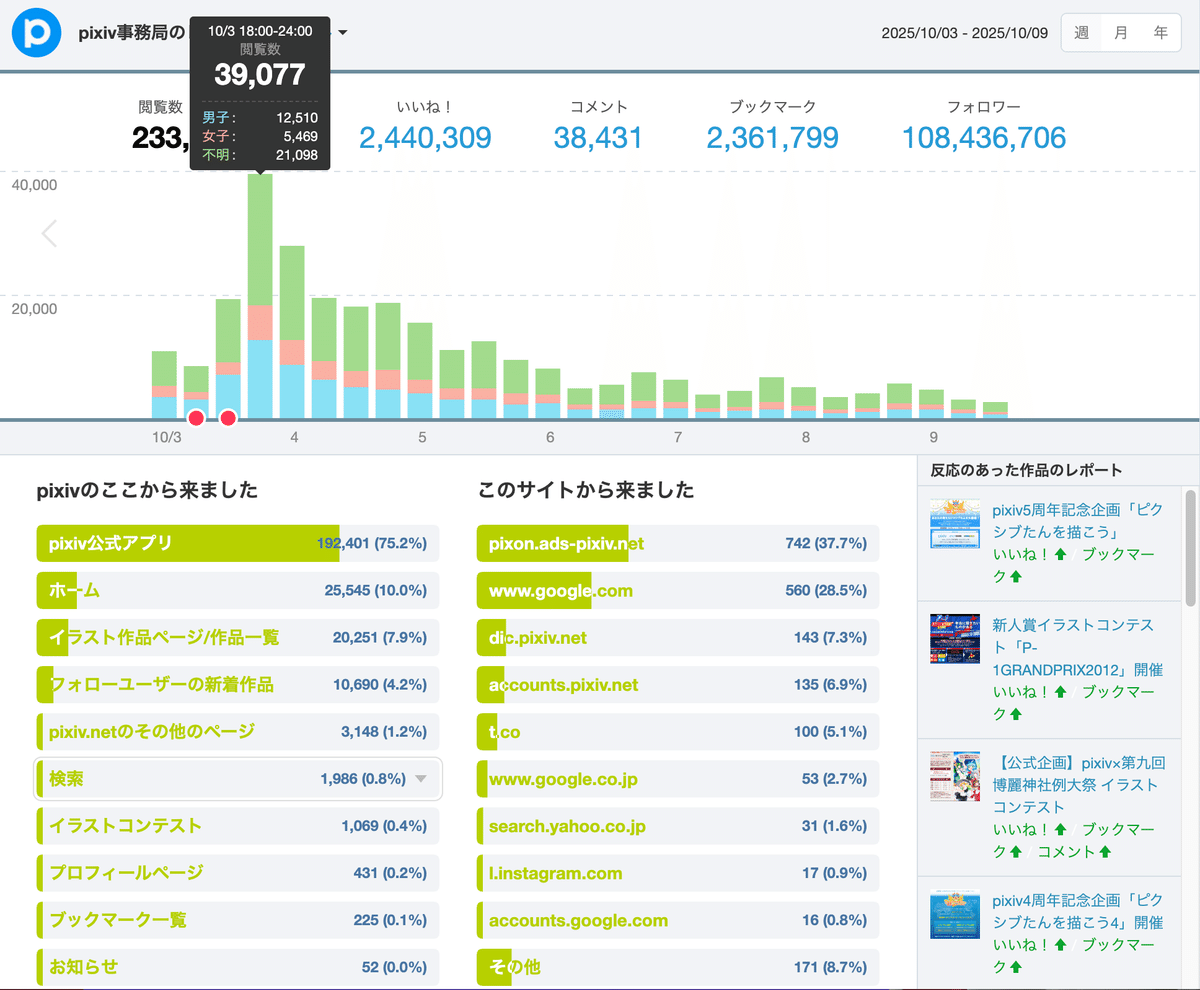The image size is (1200, 990).
Task: Click the report panel vertical scrollbar
Action: (x=1190, y=548)
